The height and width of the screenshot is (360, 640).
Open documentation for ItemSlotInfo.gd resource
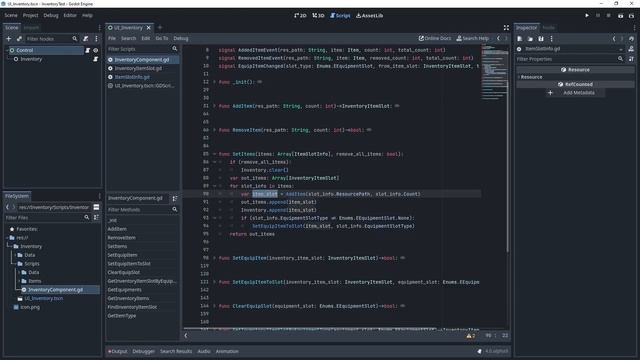tap(631, 49)
